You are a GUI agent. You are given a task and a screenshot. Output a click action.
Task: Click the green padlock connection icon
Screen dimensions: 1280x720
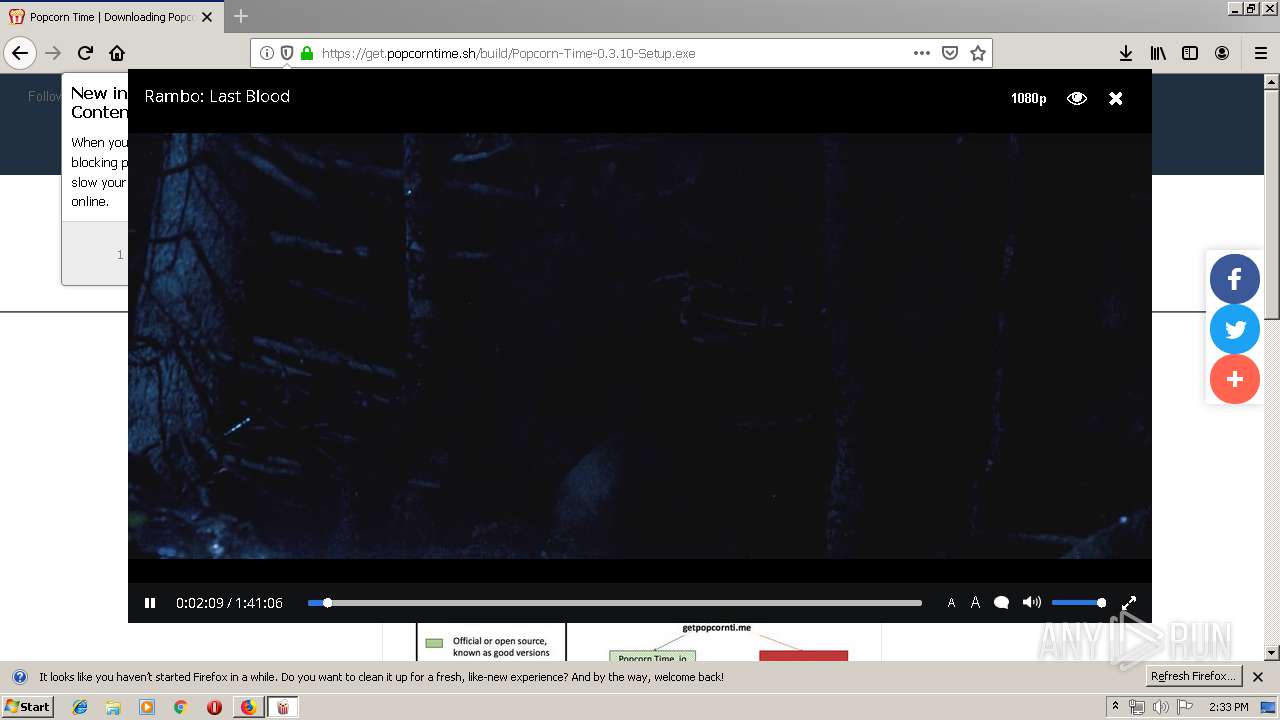pyautogui.click(x=307, y=53)
